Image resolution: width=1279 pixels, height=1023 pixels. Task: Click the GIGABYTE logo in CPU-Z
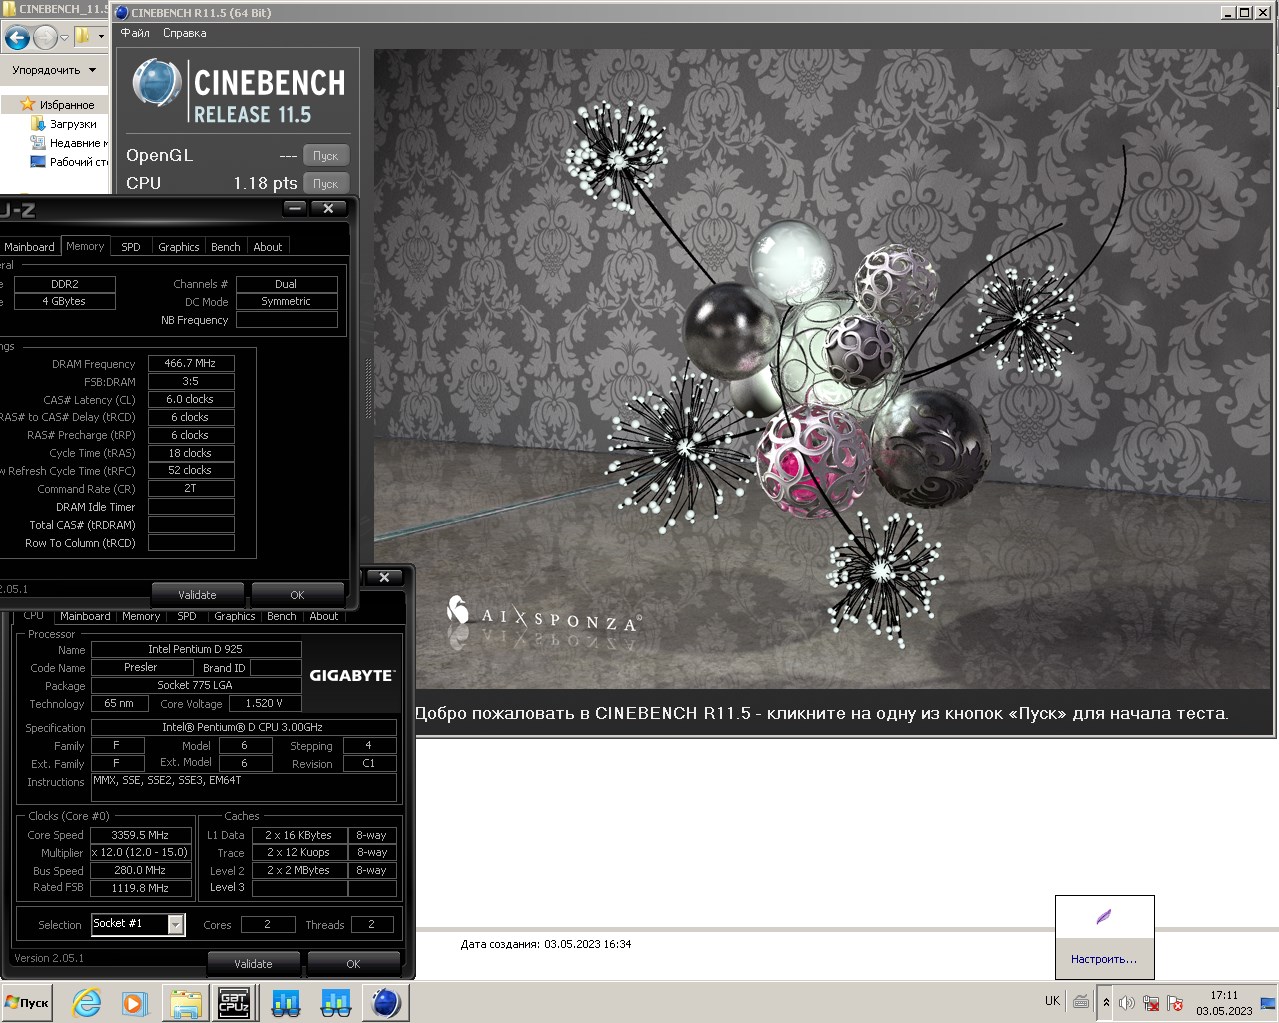click(351, 675)
